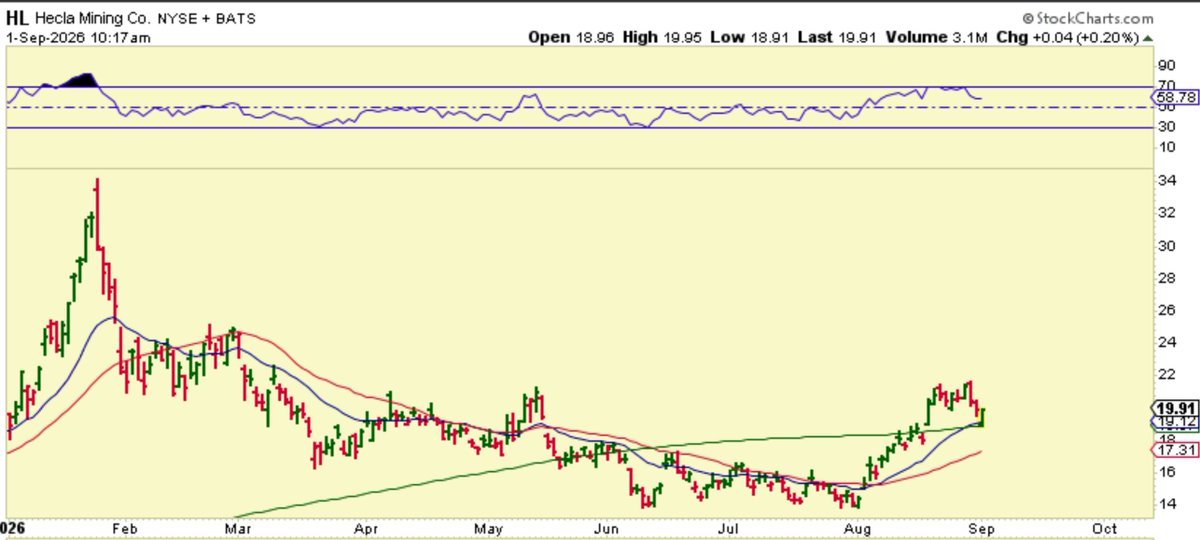Click the 30 price axis label
Image resolution: width=1200 pixels, height=540 pixels.
pyautogui.click(x=1166, y=245)
